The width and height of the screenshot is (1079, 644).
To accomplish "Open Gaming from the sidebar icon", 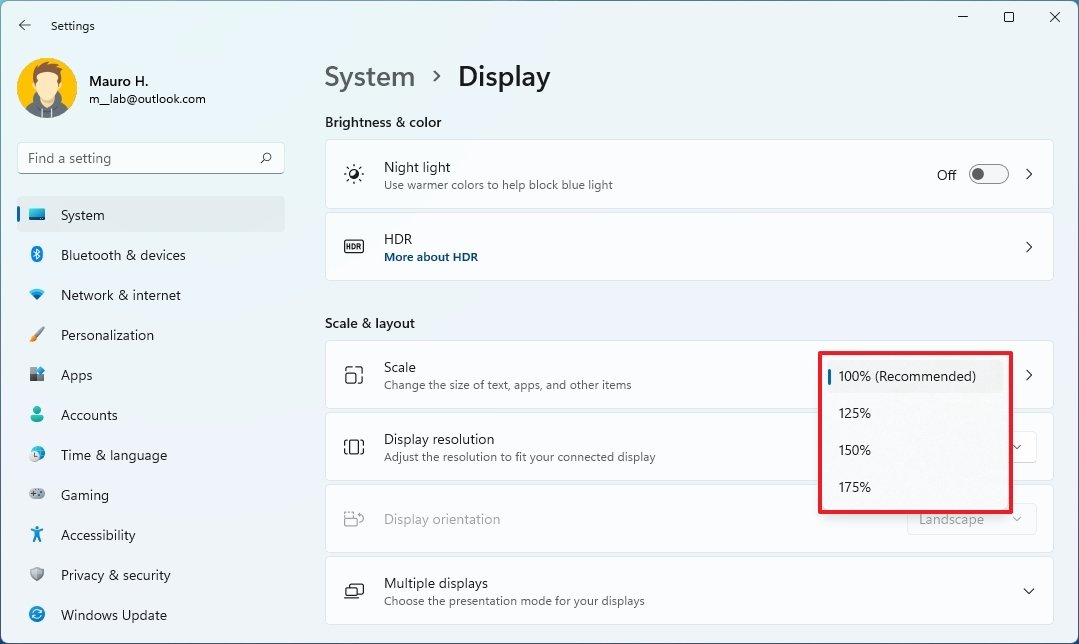I will coord(36,495).
